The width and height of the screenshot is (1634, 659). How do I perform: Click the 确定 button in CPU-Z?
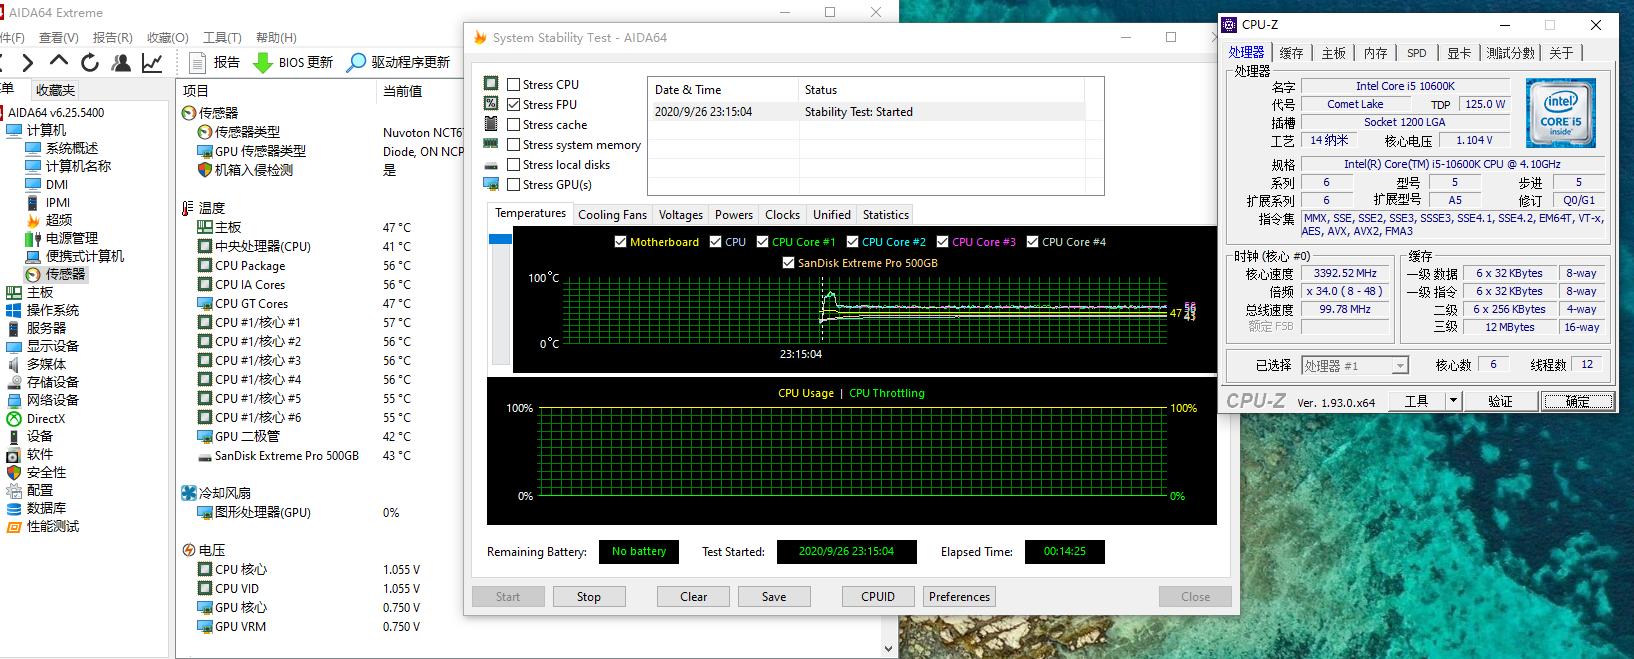[1577, 401]
